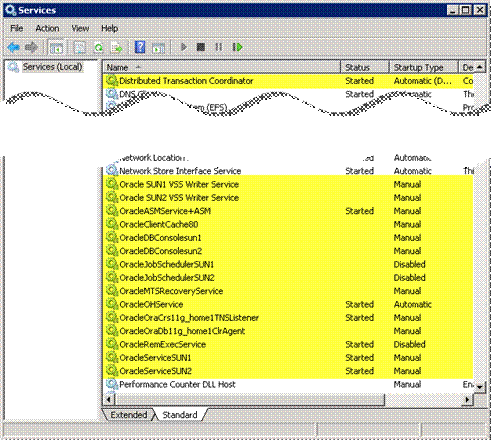Click the Forward arrow toolbar icon
The height and width of the screenshot is (440, 491).
pos(32,47)
